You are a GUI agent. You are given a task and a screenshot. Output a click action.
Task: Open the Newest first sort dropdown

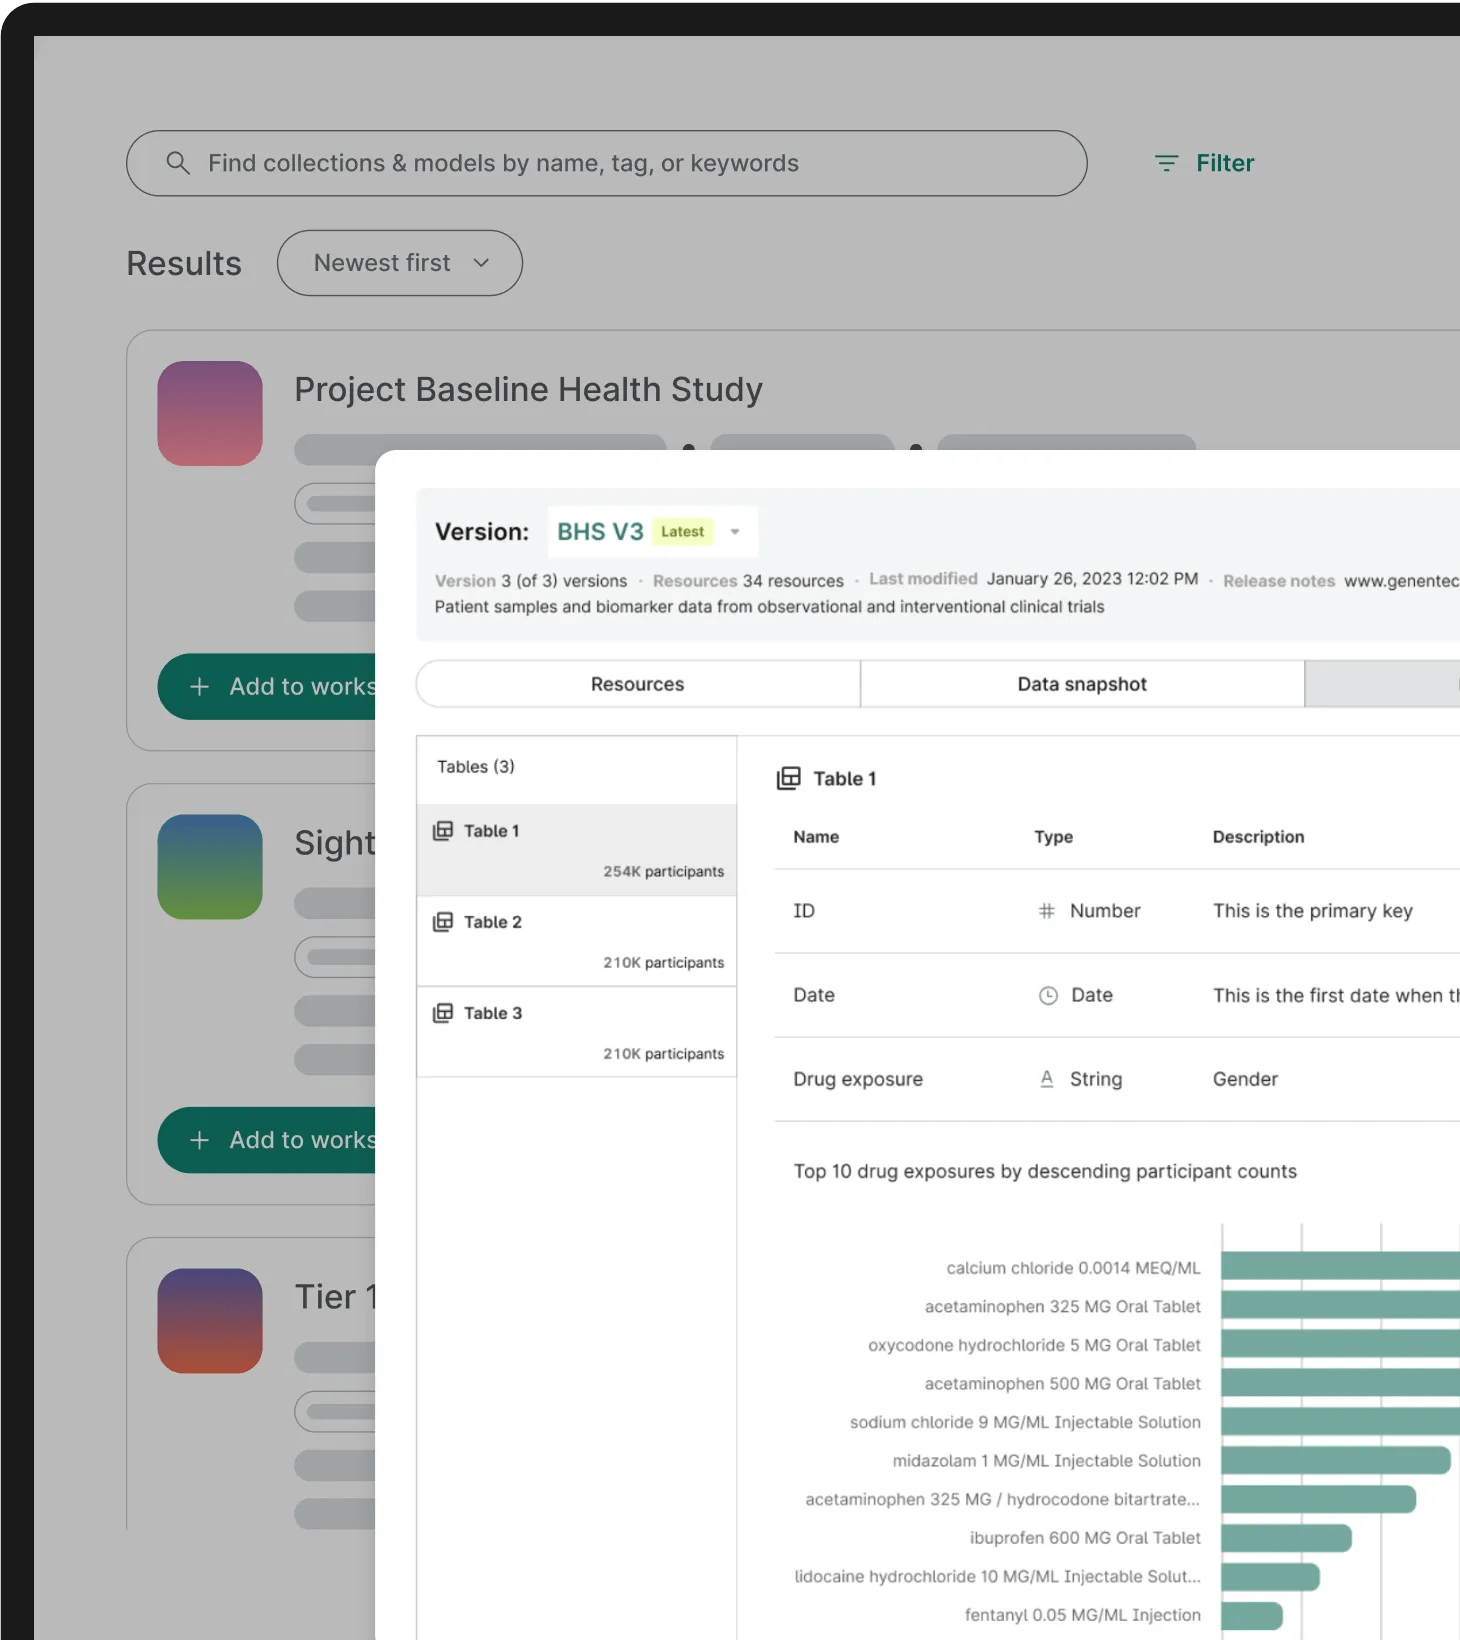tap(400, 263)
